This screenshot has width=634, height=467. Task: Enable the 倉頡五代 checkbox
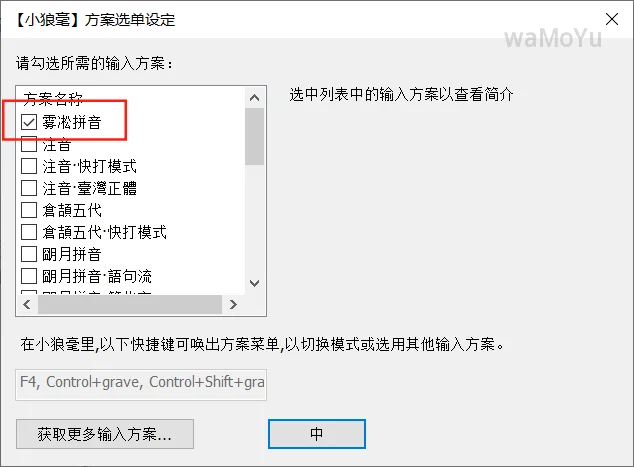pyautogui.click(x=29, y=210)
